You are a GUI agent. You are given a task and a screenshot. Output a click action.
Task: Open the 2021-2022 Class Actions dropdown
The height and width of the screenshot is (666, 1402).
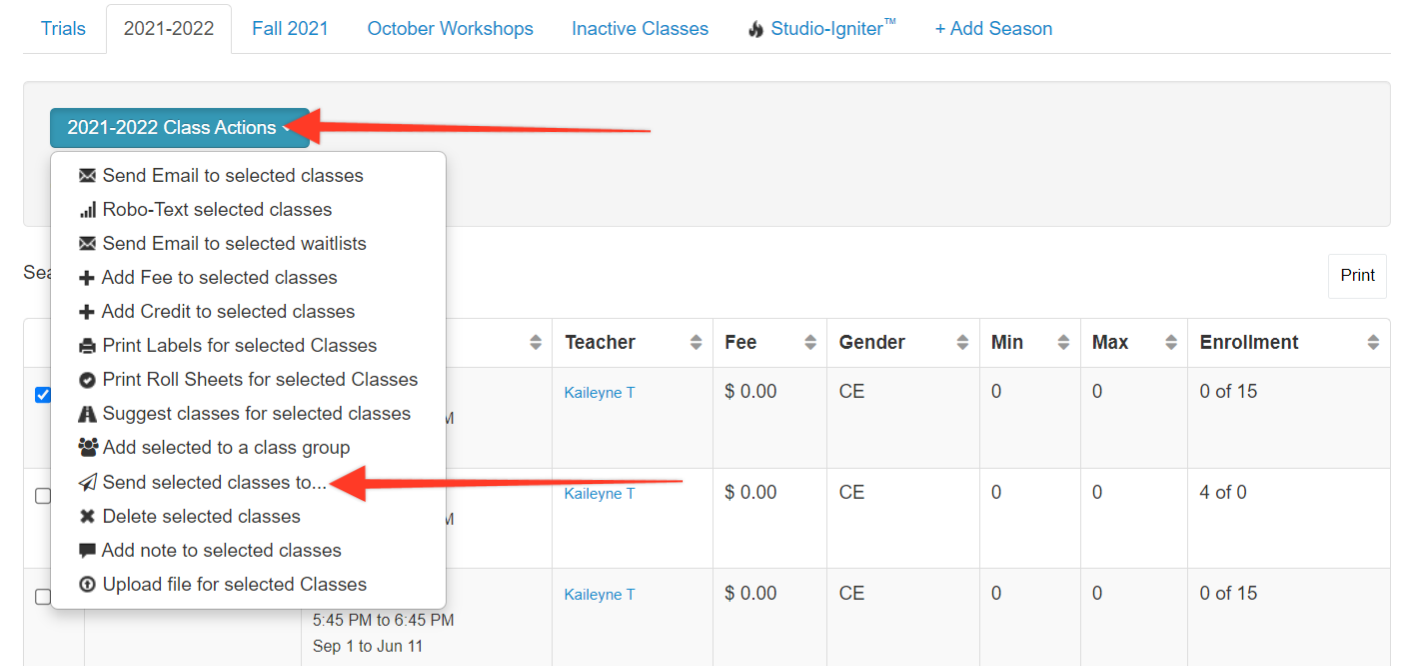[180, 128]
